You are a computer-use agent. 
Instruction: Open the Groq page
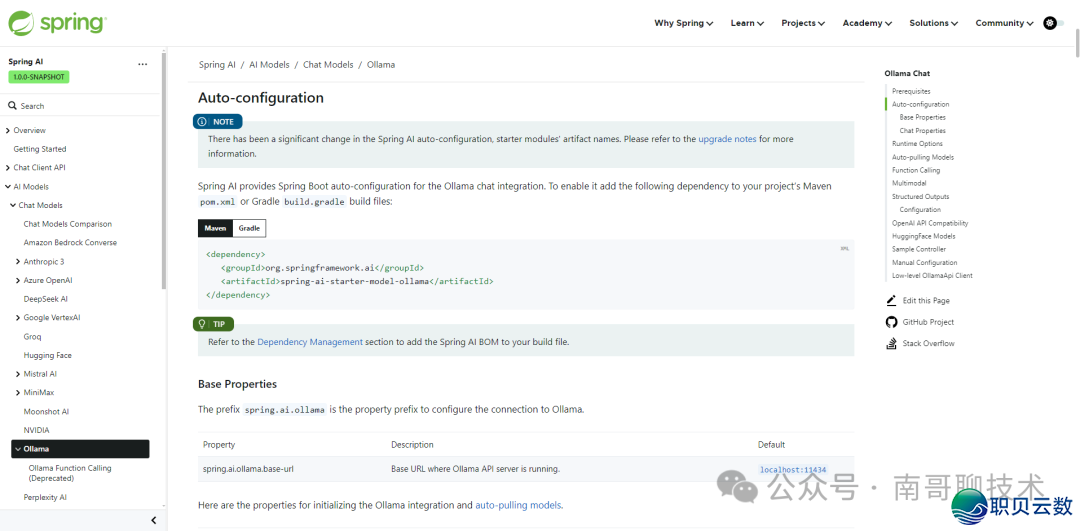[32, 337]
